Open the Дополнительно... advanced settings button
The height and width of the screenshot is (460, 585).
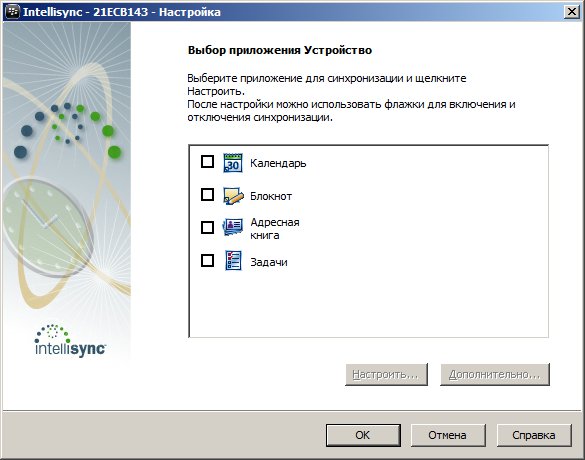(x=495, y=374)
